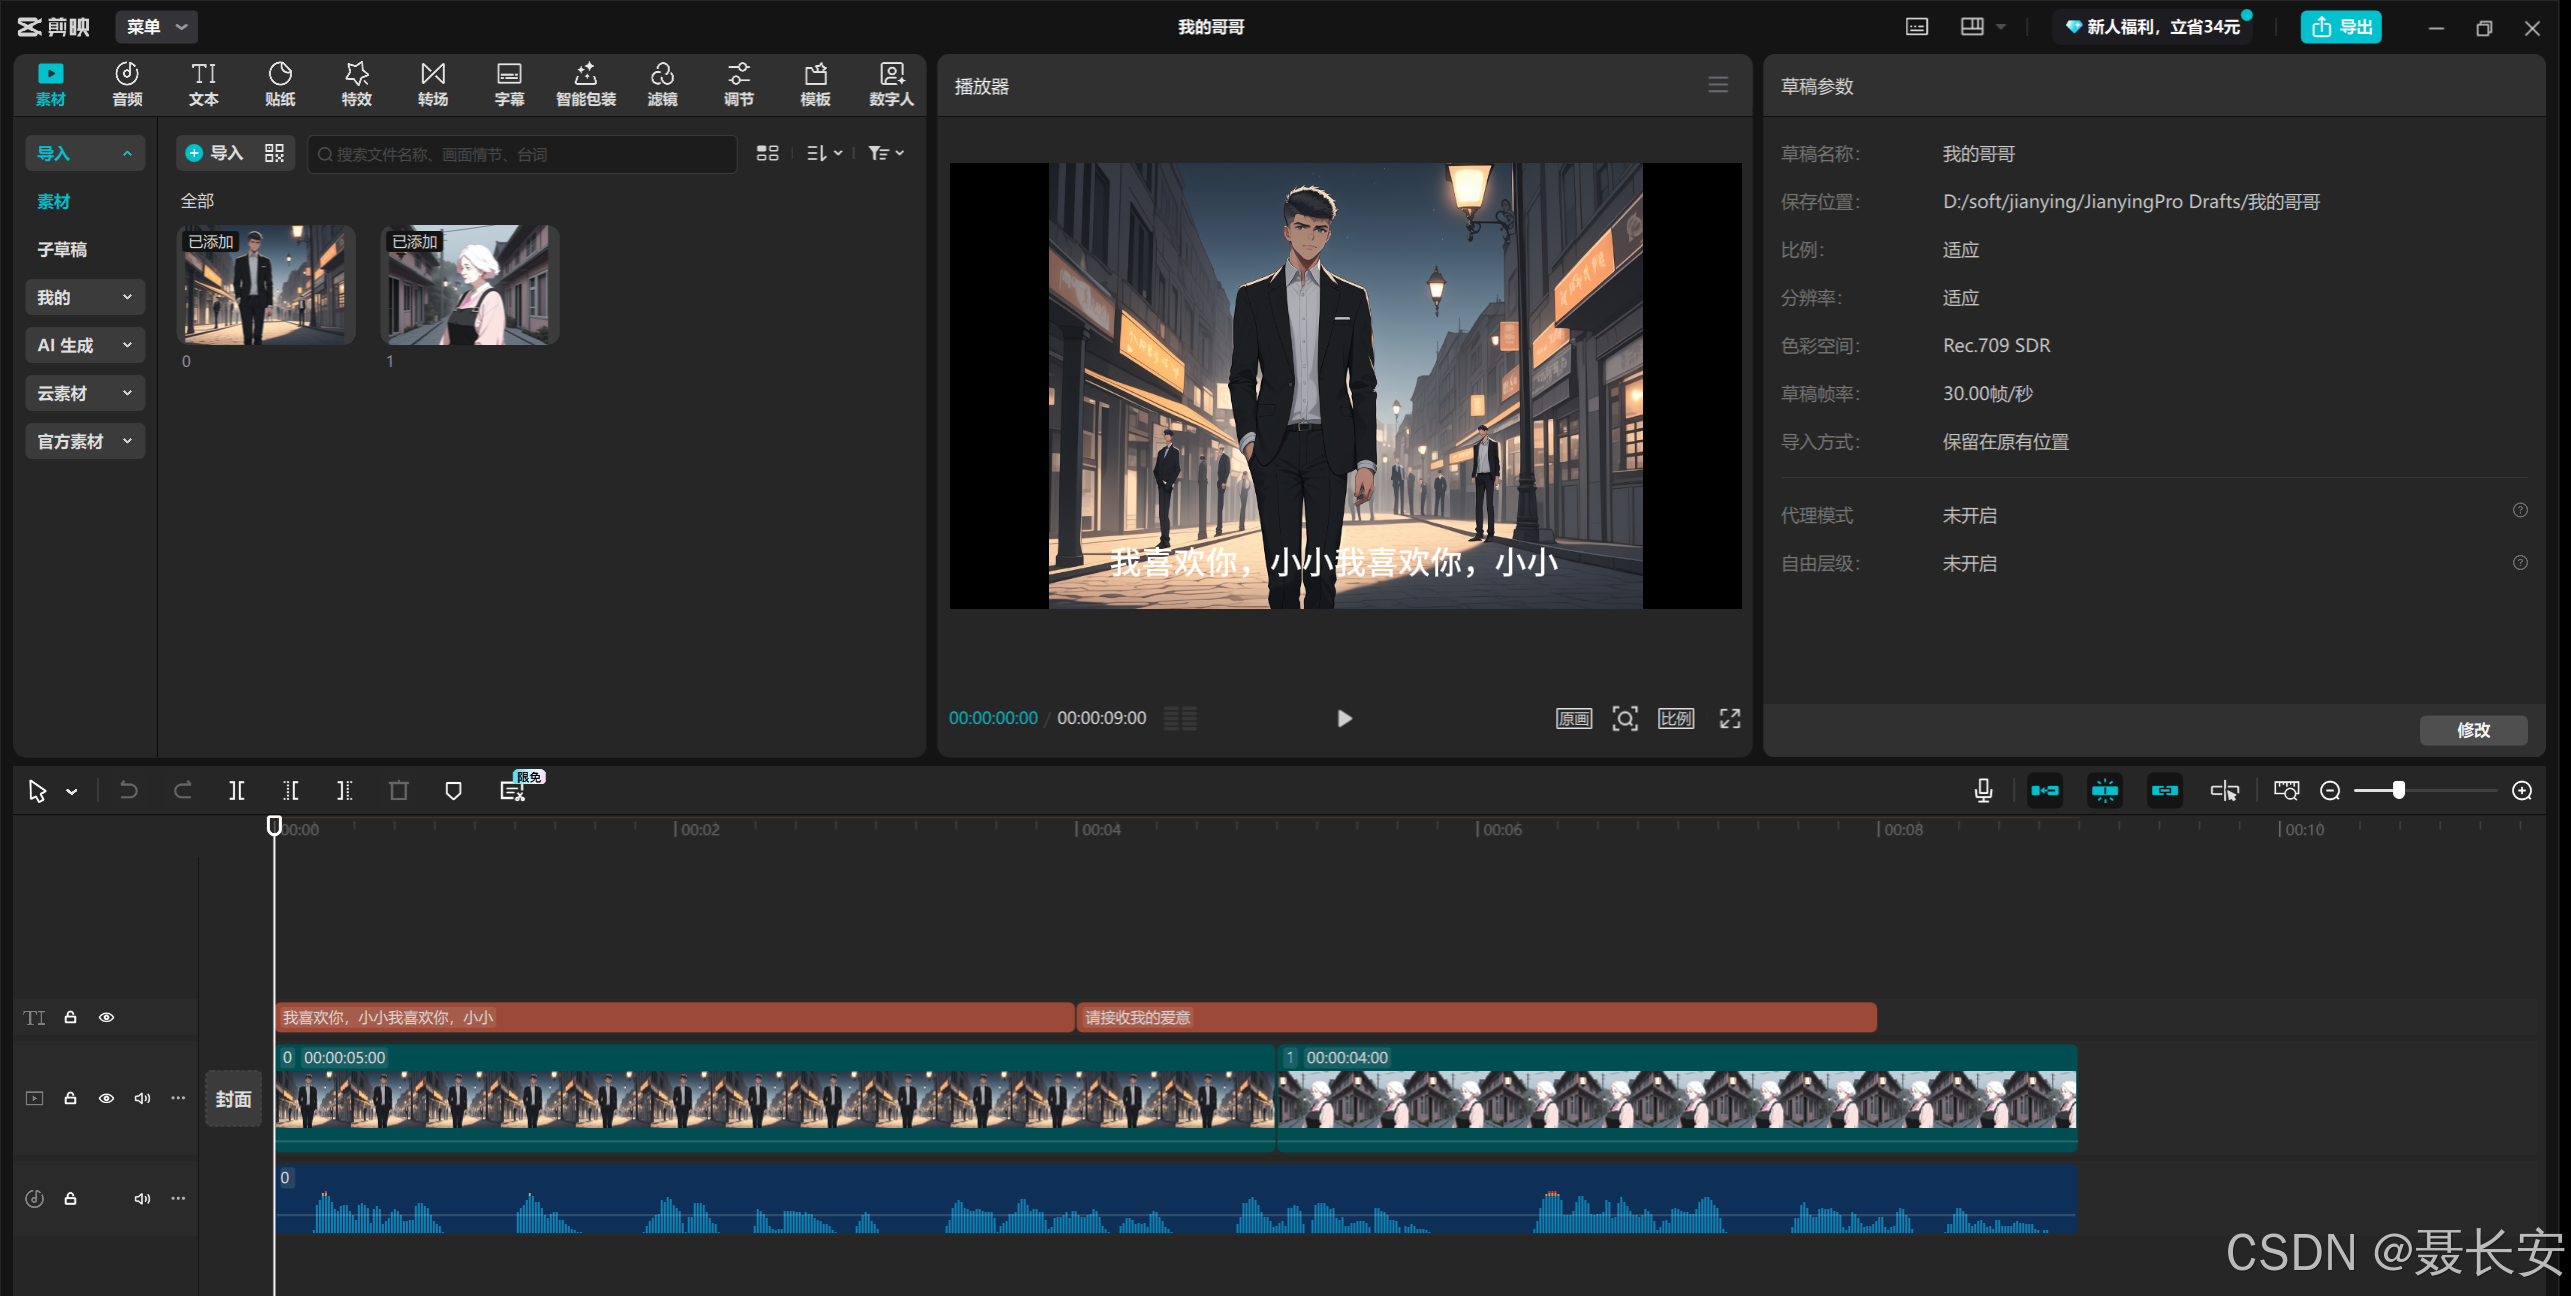This screenshot has width=2571, height=1296.
Task: Lock the main video track
Action: pos(70,1098)
